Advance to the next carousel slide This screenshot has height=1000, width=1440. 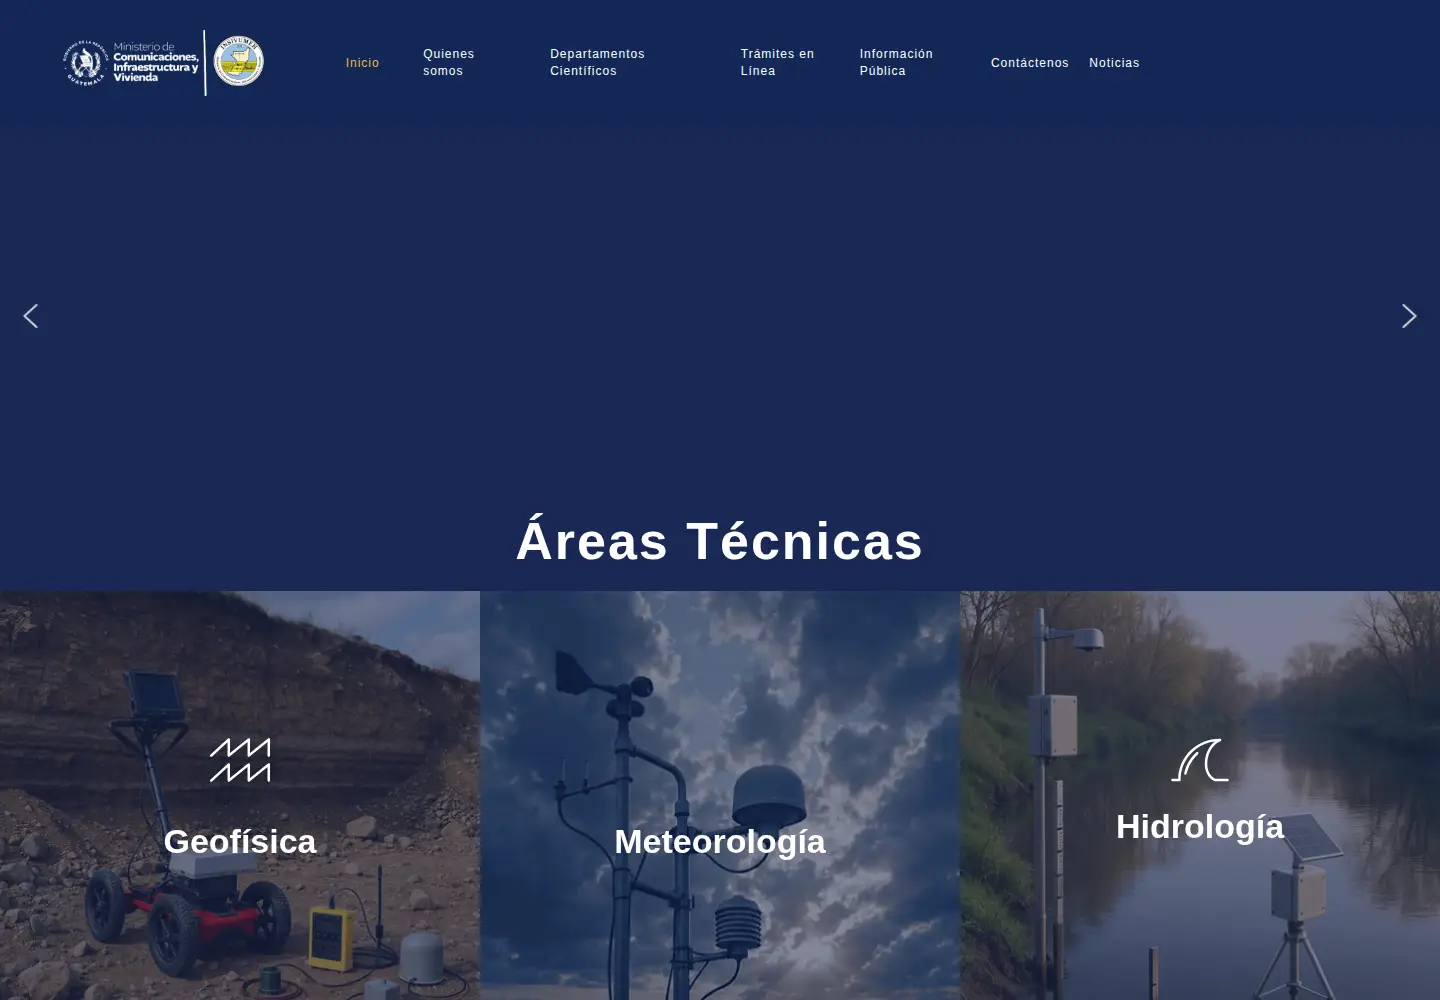click(x=1409, y=316)
